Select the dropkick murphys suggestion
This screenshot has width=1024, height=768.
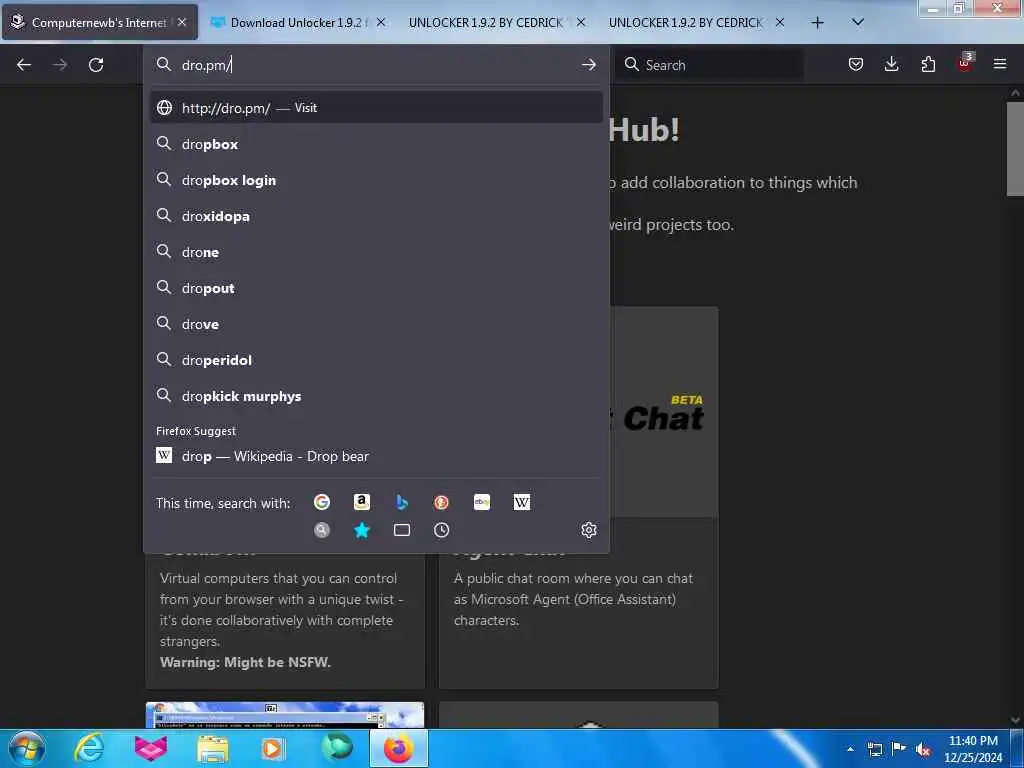[x=376, y=396]
